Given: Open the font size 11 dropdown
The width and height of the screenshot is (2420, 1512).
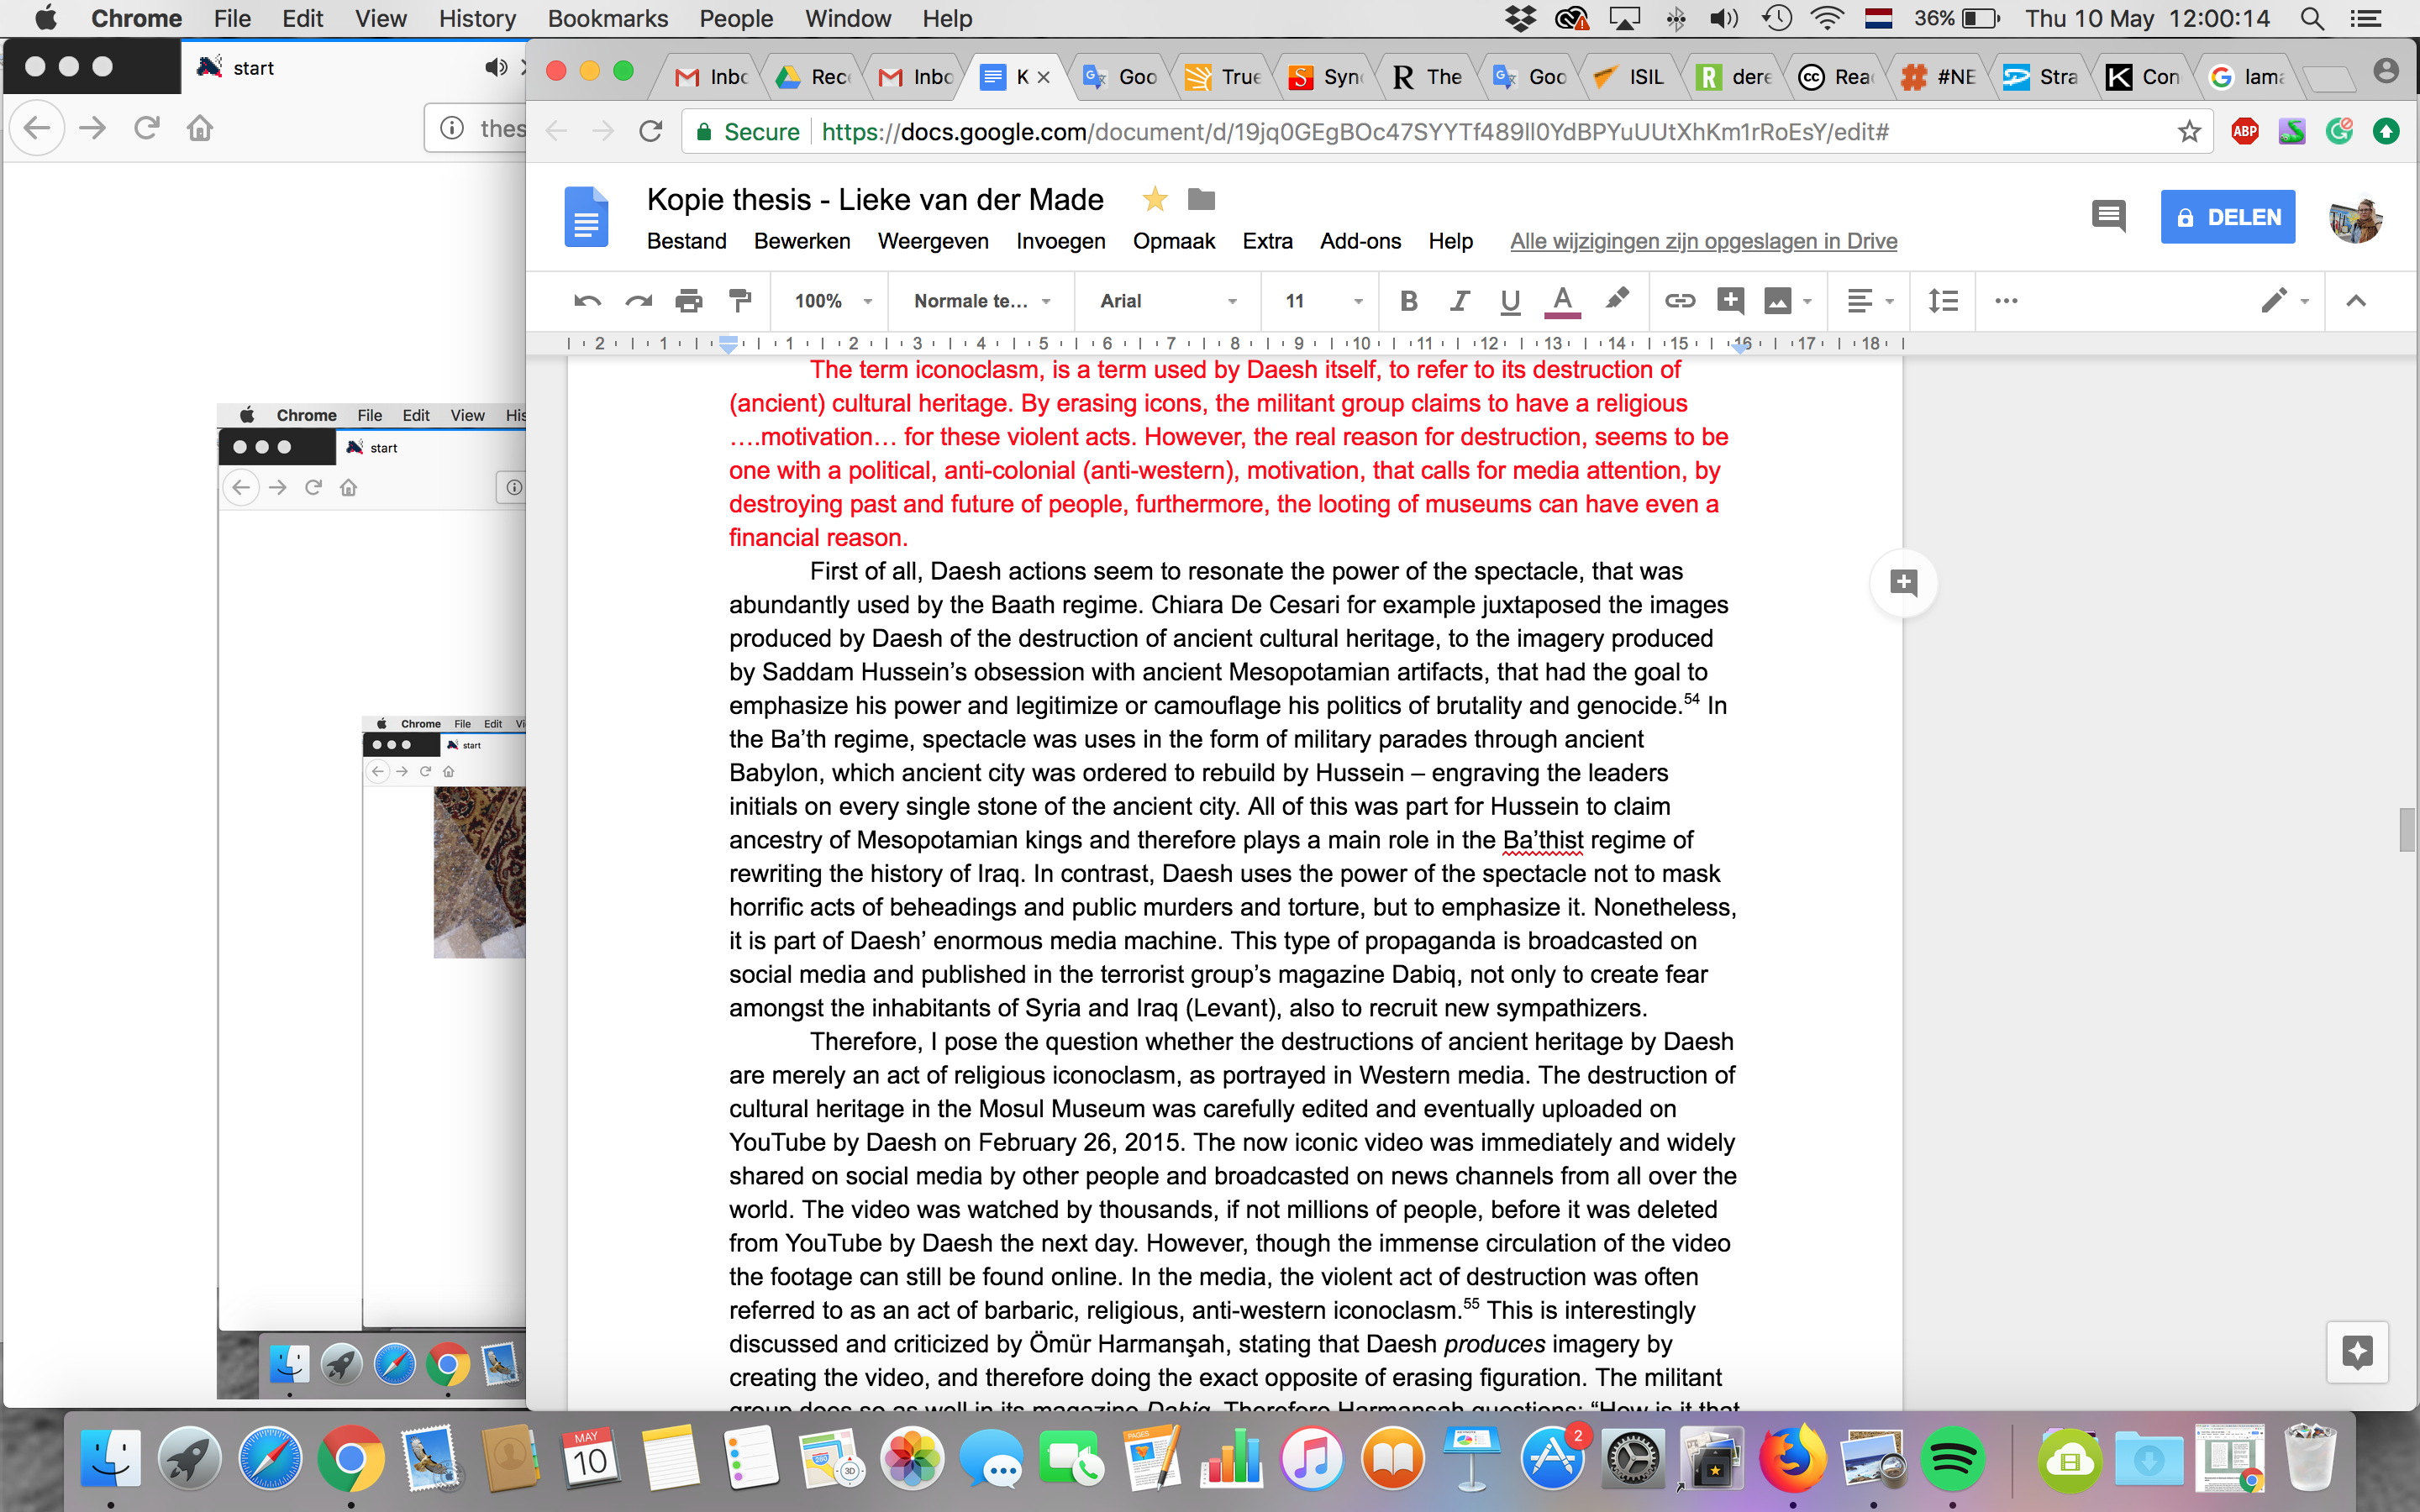Looking at the screenshot, I should coord(1323,301).
